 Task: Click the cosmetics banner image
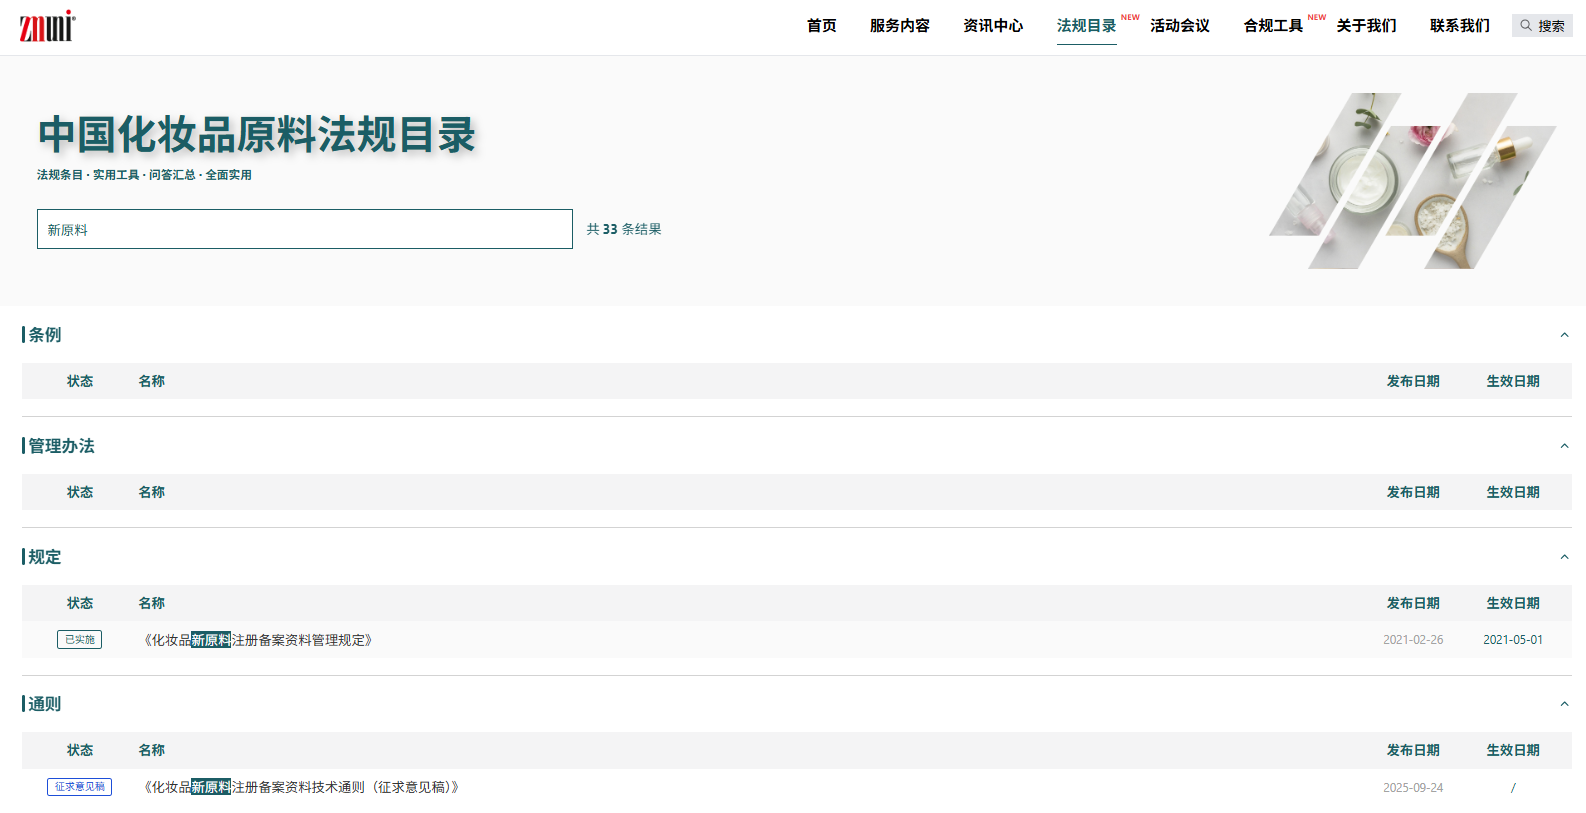1412,181
